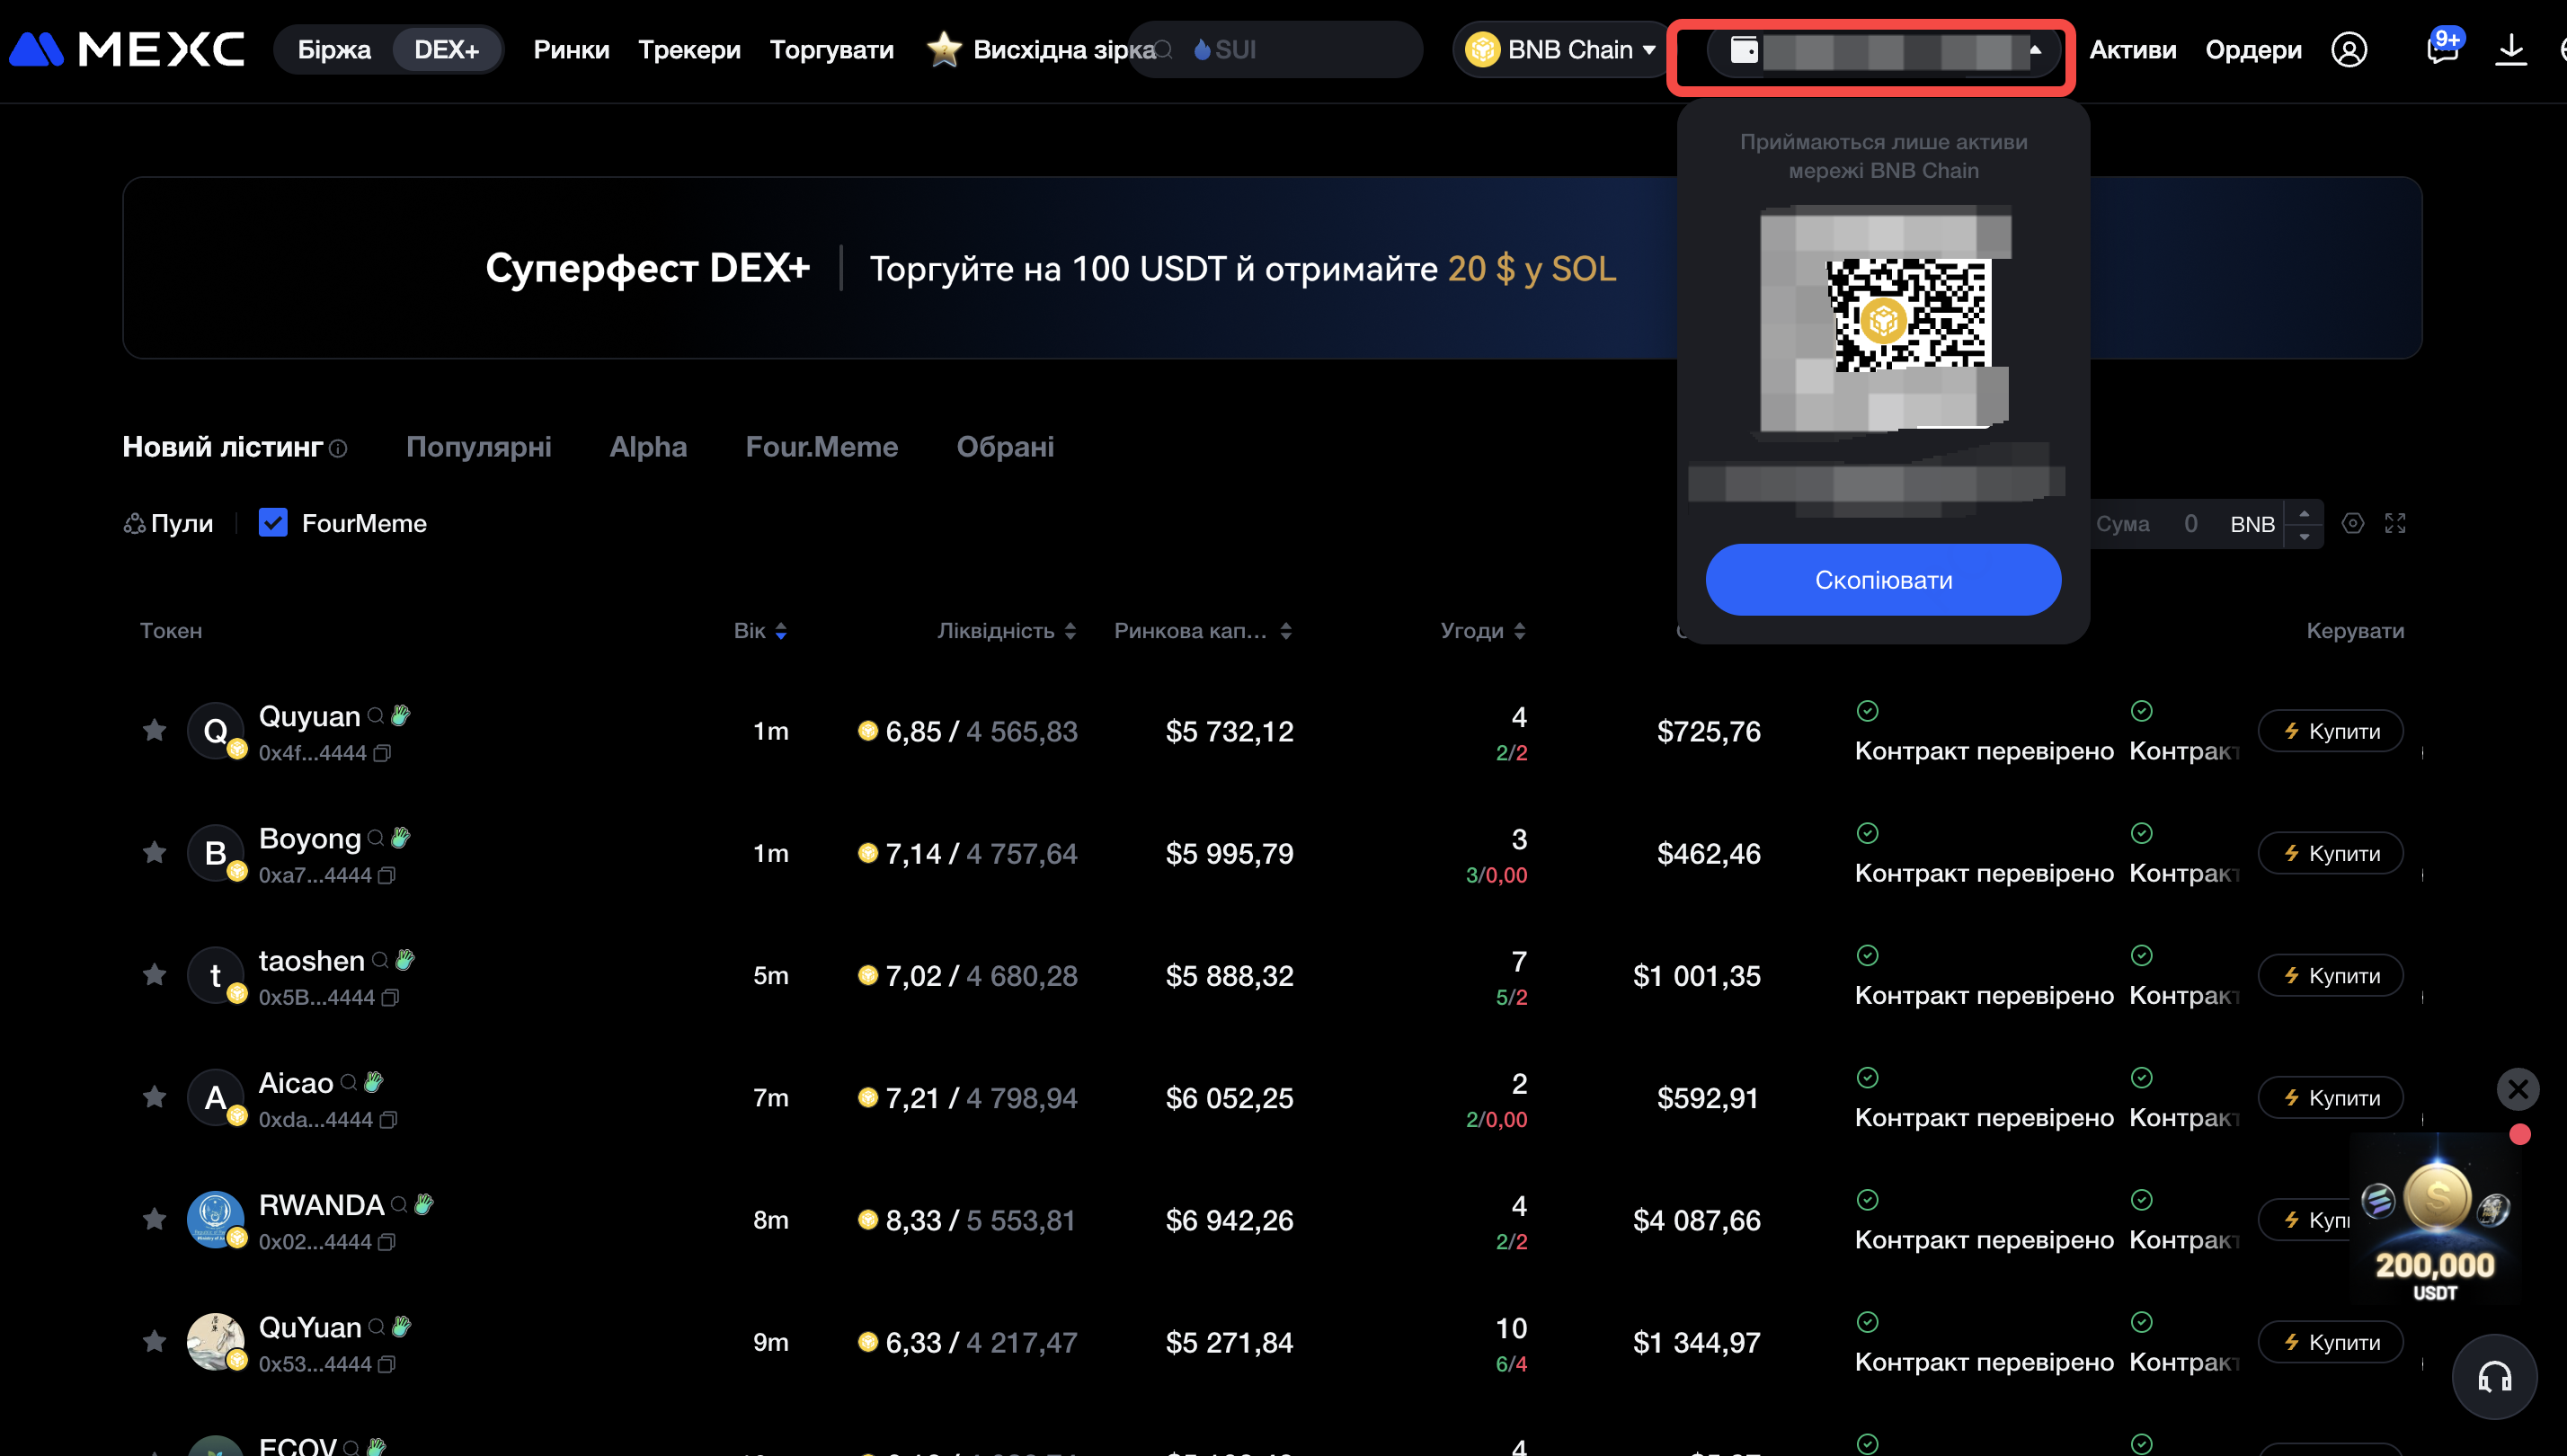Increase BNB amount with up stepper
Screen dimensions: 2567x1456
click(2304, 512)
